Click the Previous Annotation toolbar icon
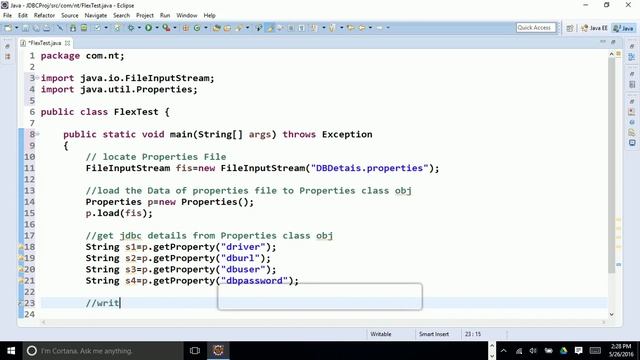 (x=332, y=28)
